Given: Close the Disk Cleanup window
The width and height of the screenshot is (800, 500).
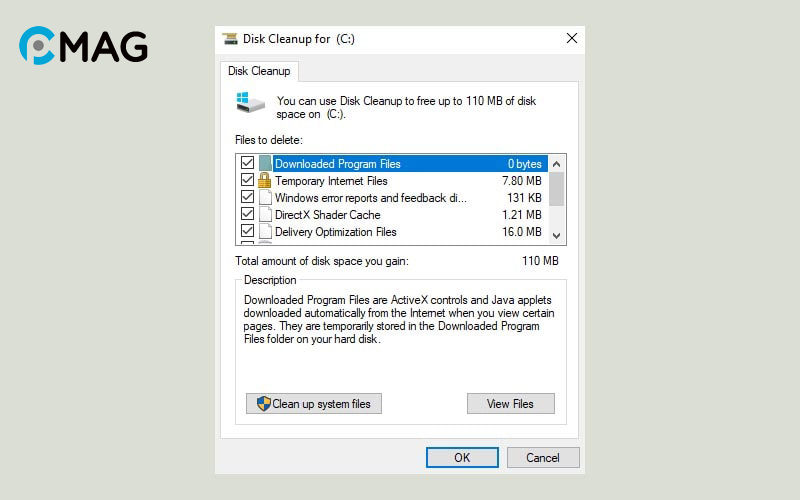Looking at the screenshot, I should 572,39.
